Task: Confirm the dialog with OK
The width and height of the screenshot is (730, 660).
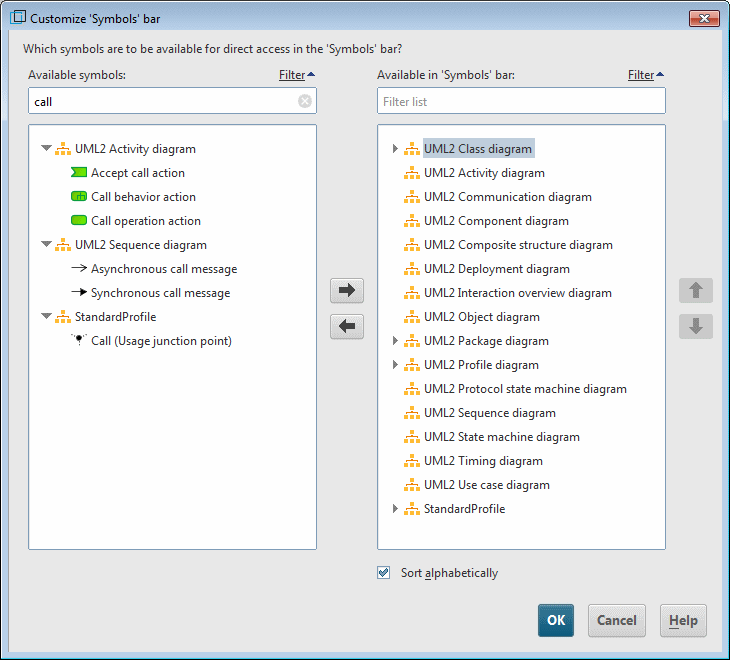Action: pyautogui.click(x=556, y=620)
